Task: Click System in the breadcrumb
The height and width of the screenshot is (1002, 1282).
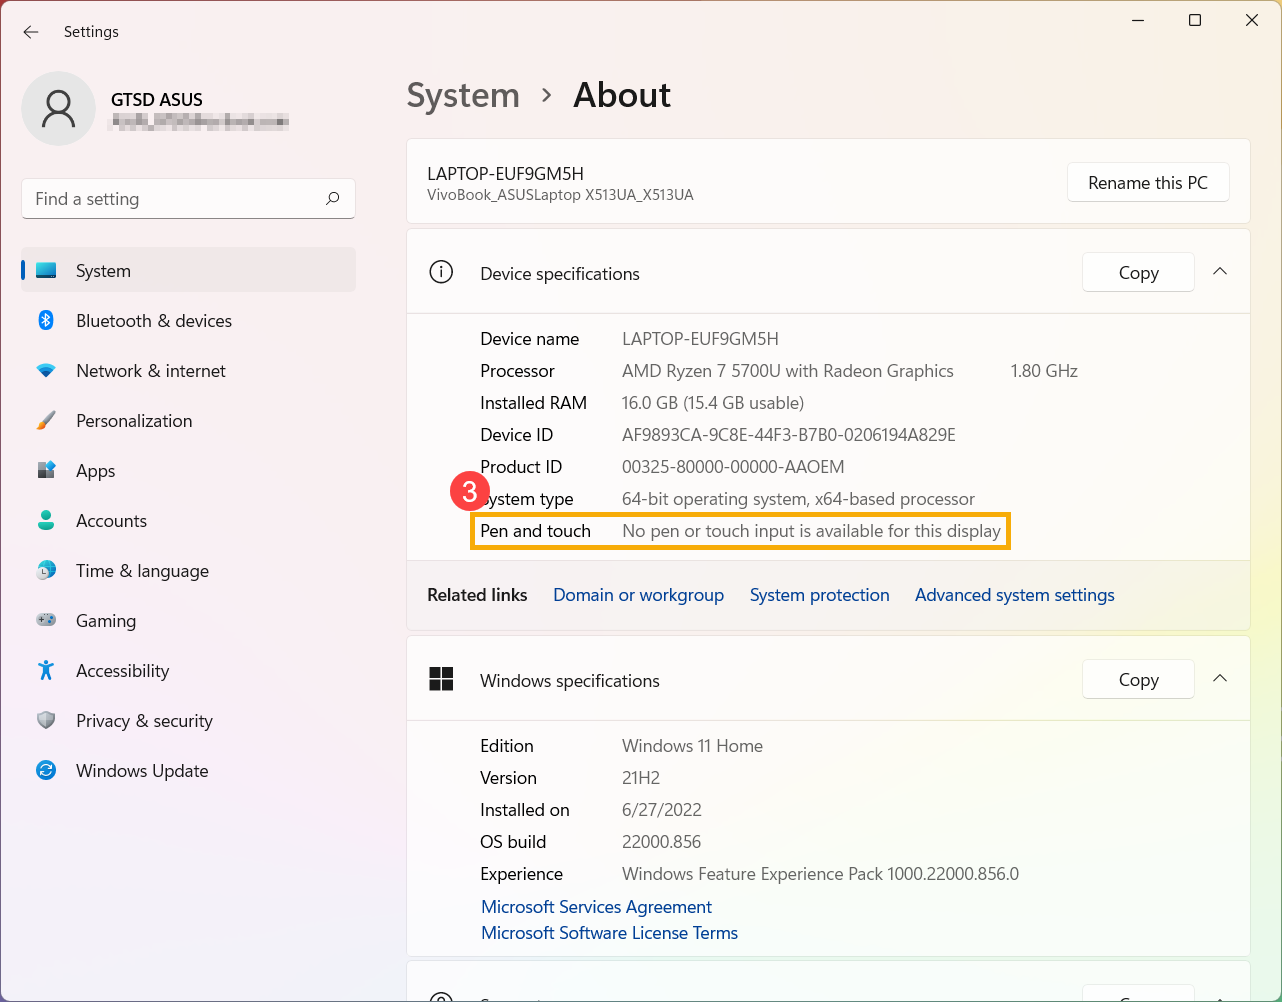Action: tap(463, 95)
